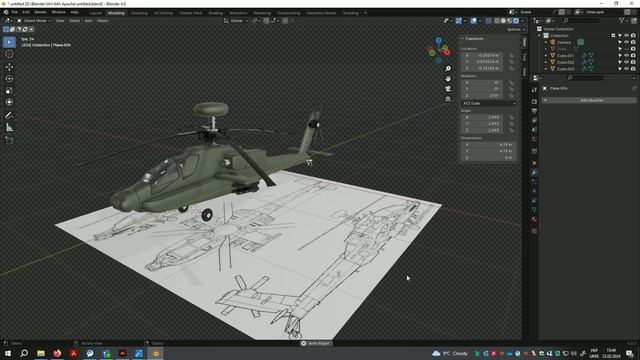The width and height of the screenshot is (640, 360).
Task: Open the Material properties tab icon
Action: pyautogui.click(x=534, y=220)
